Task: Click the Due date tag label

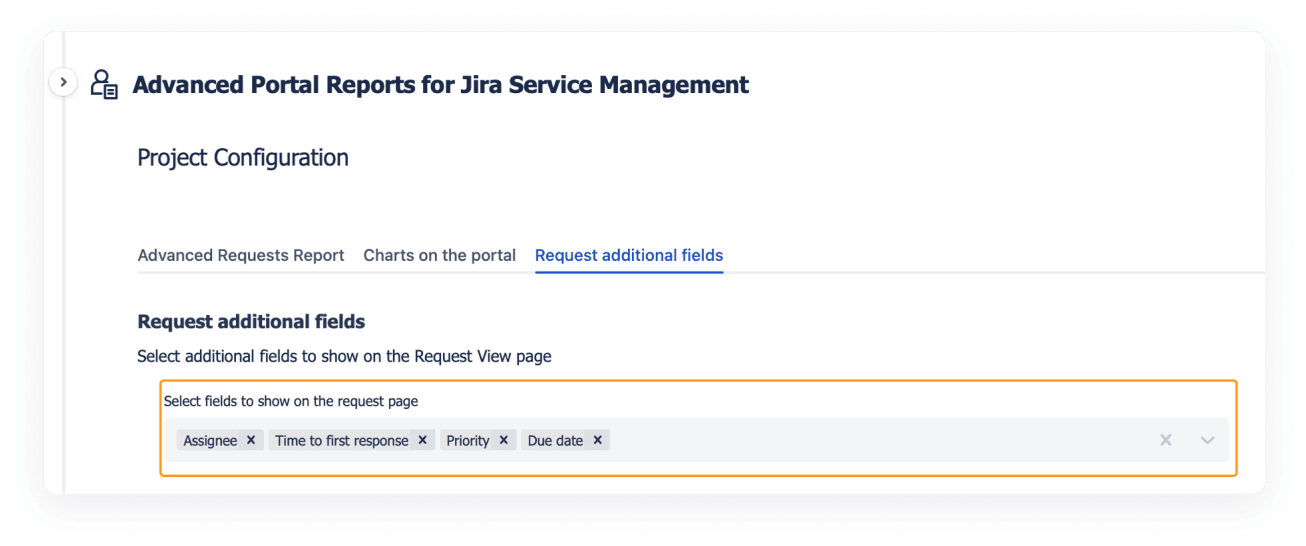Action: coord(555,441)
